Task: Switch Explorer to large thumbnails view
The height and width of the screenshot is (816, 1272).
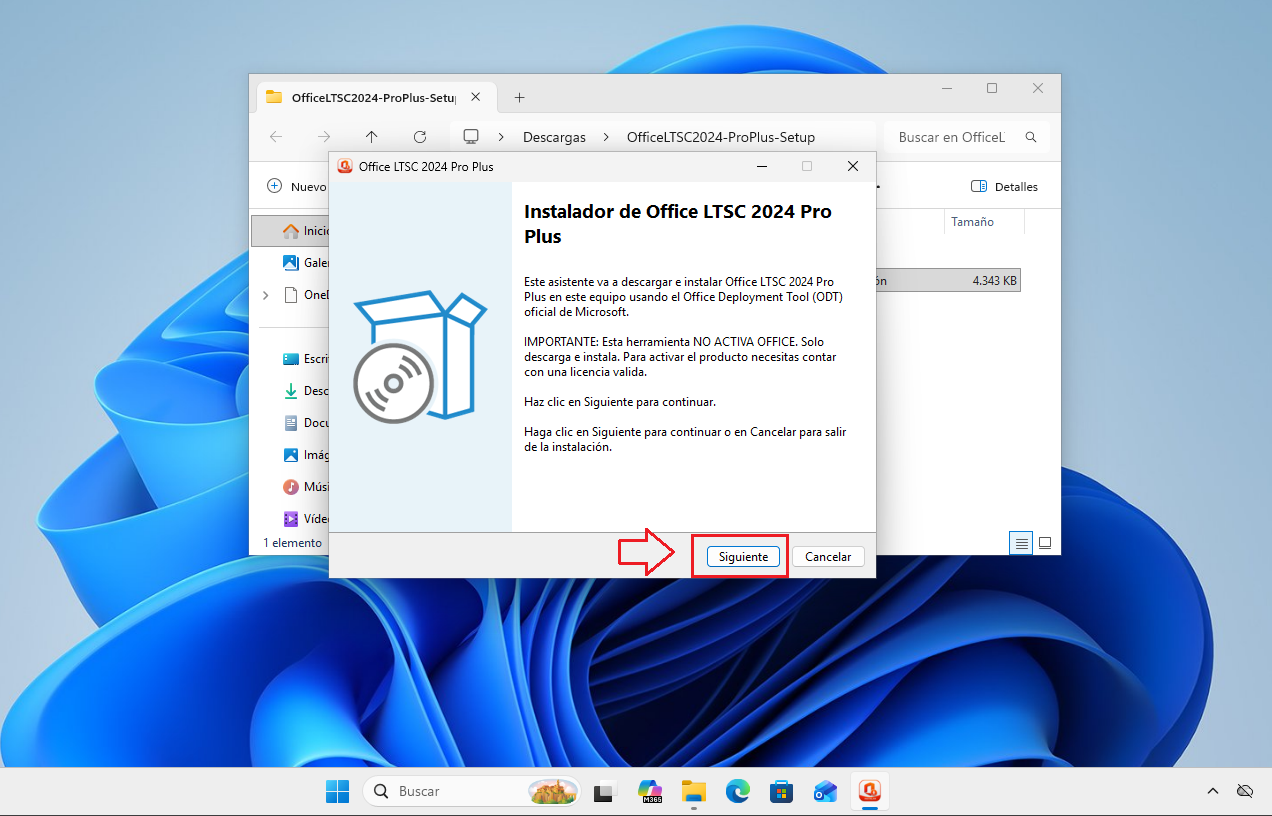Action: pyautogui.click(x=1045, y=543)
